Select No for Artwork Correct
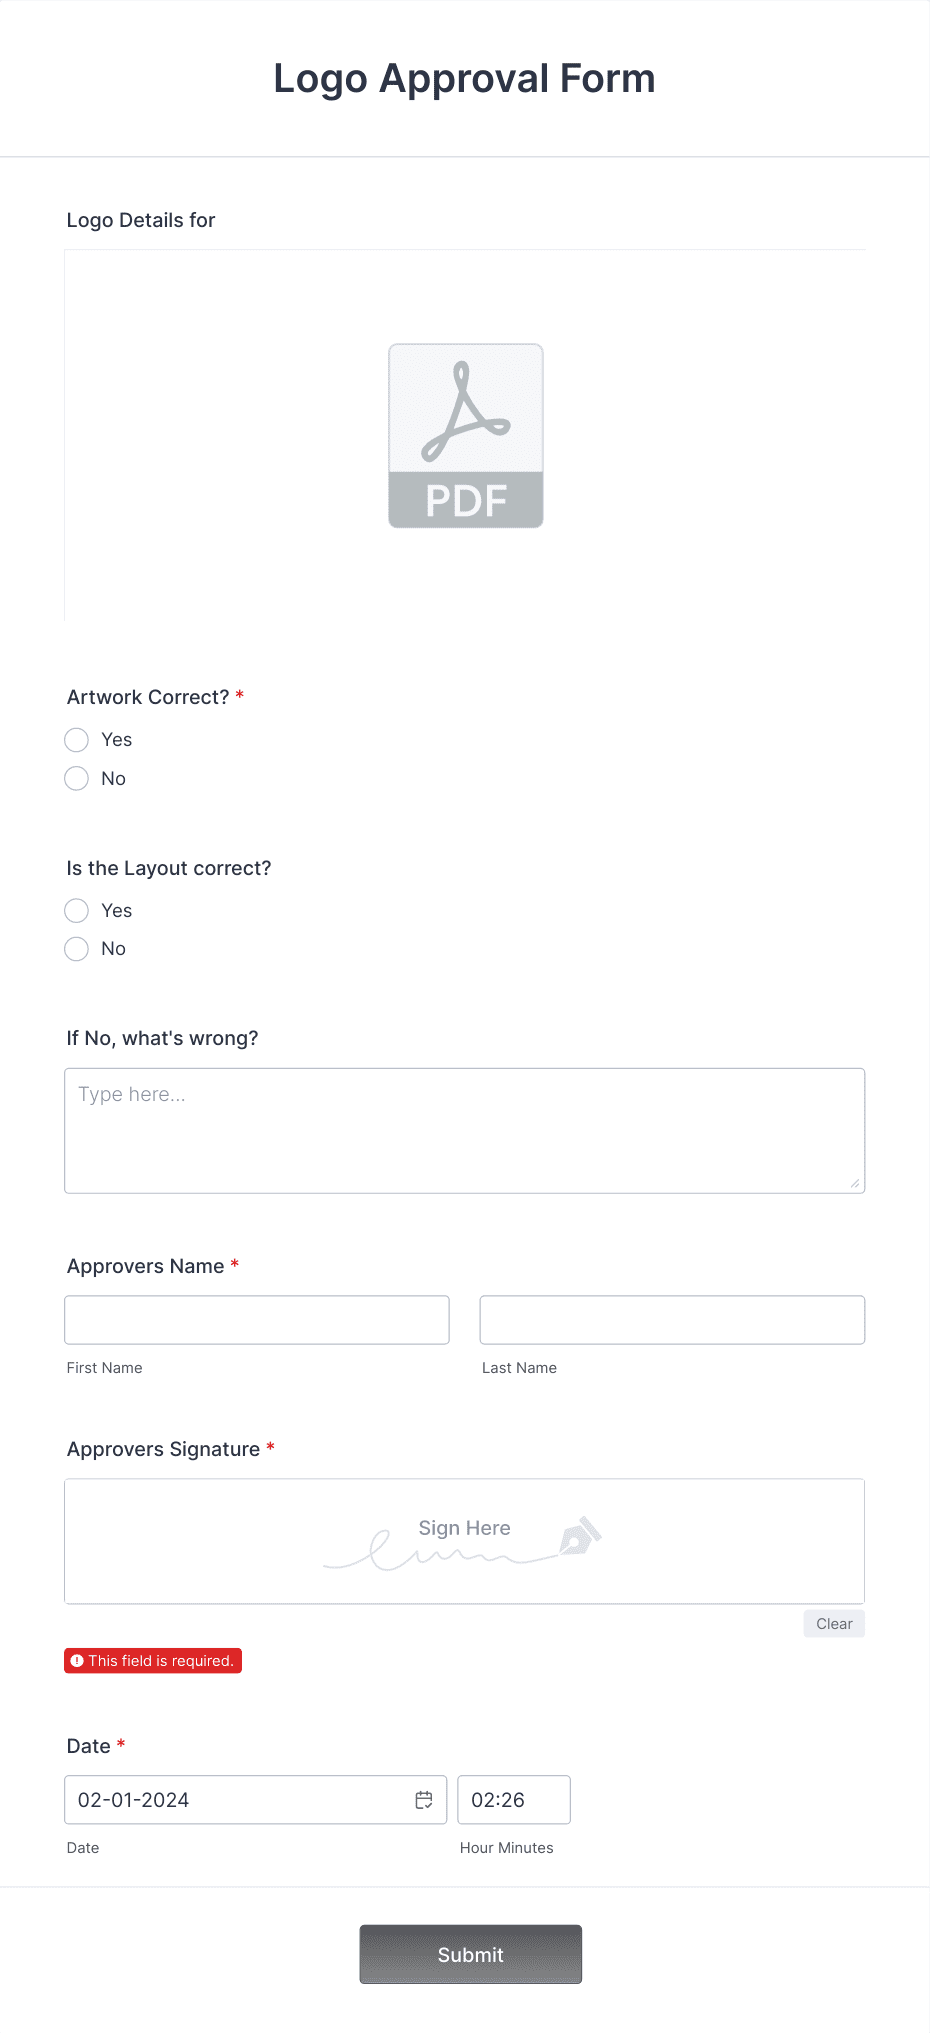Viewport: 930px width, 2033px height. 77,778
